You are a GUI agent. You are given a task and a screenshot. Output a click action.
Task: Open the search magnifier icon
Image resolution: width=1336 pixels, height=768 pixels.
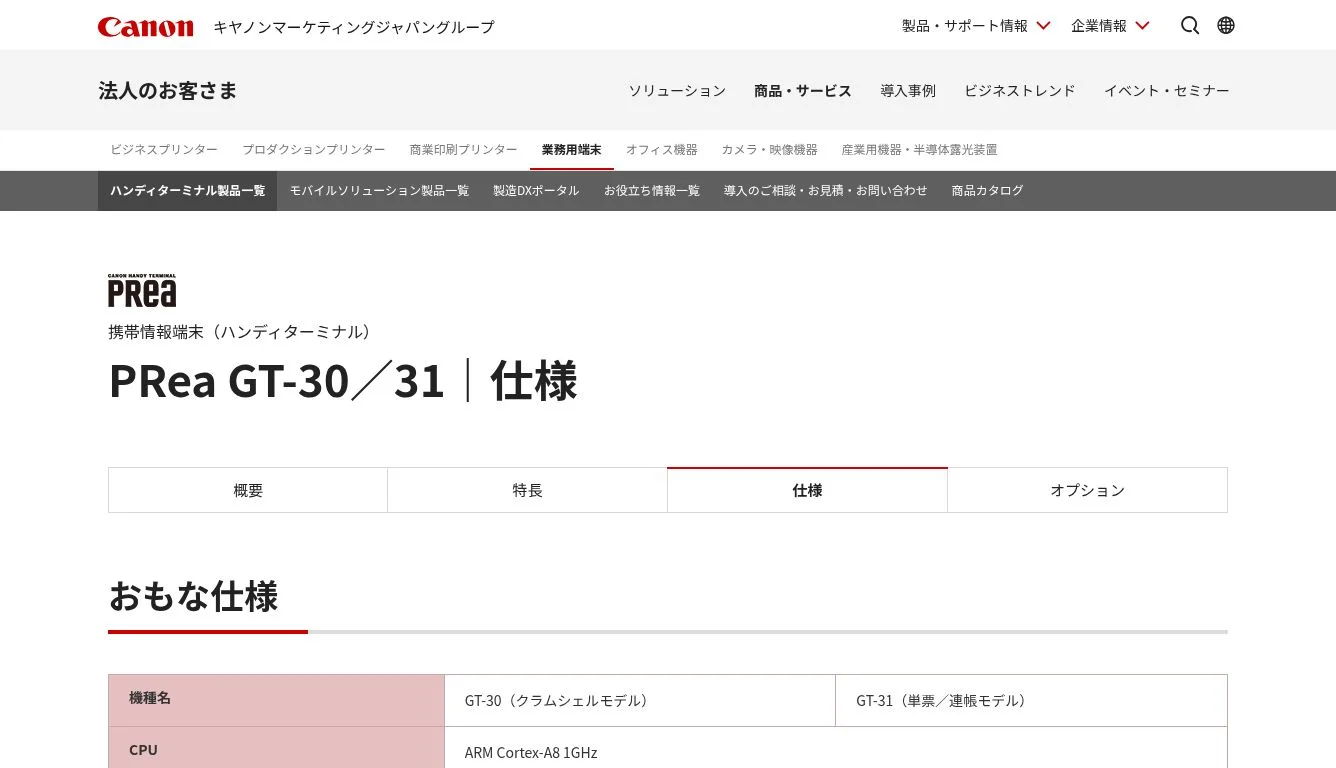pyautogui.click(x=1190, y=25)
